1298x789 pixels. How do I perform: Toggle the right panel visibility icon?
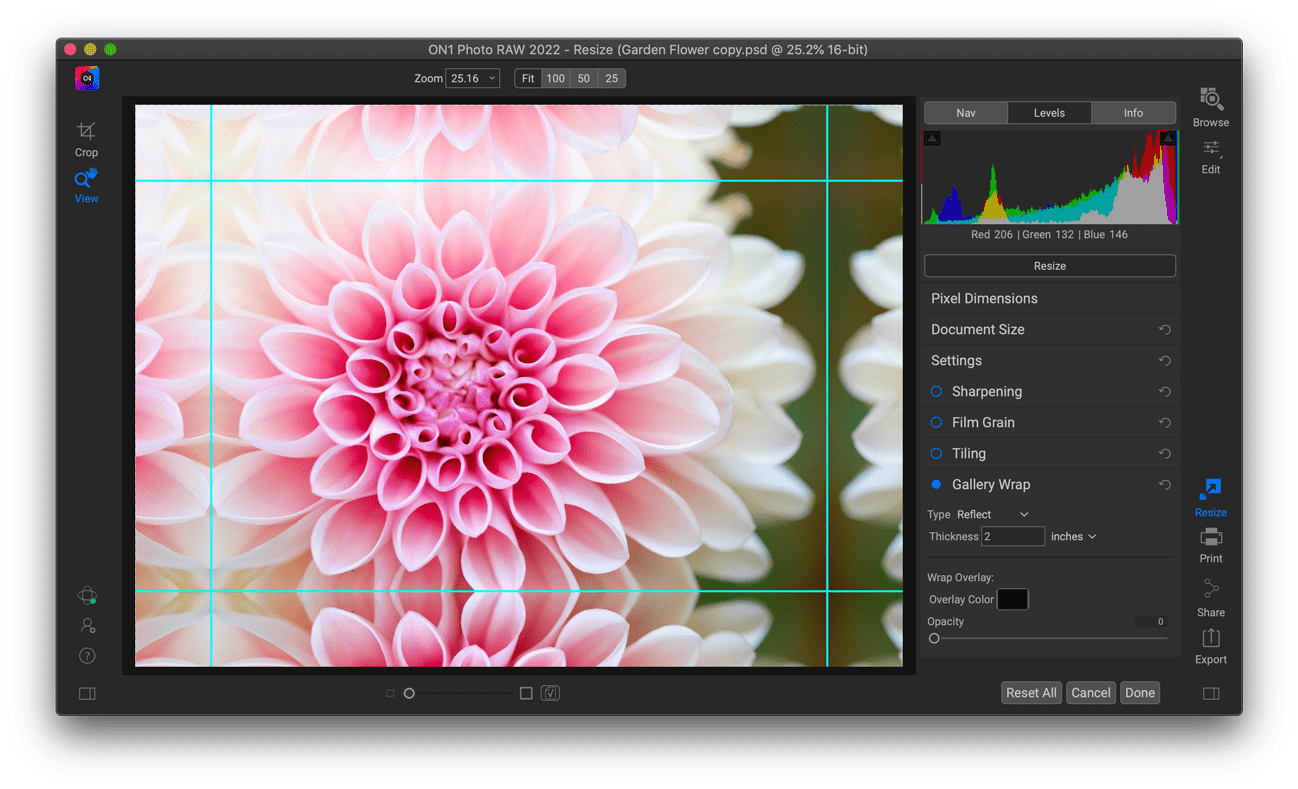click(x=1211, y=693)
